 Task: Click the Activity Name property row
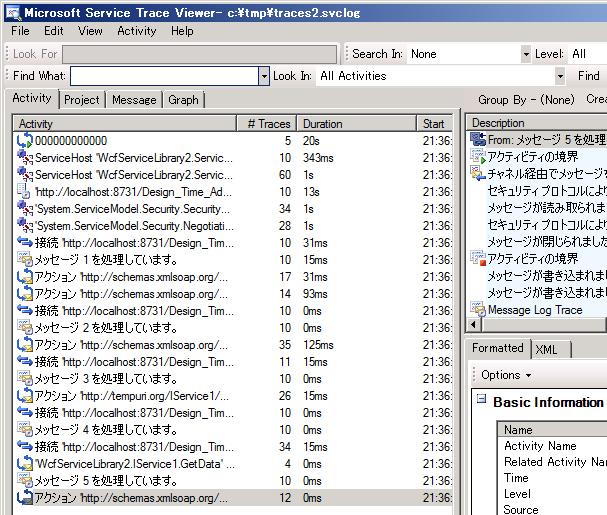click(x=552, y=446)
